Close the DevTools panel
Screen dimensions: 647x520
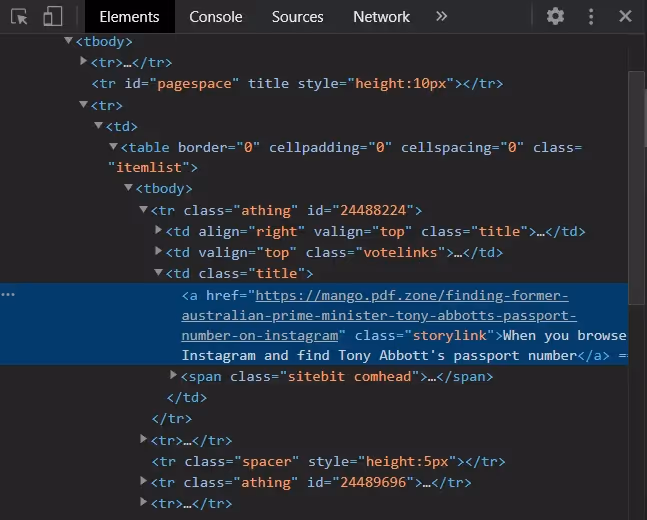pos(625,17)
